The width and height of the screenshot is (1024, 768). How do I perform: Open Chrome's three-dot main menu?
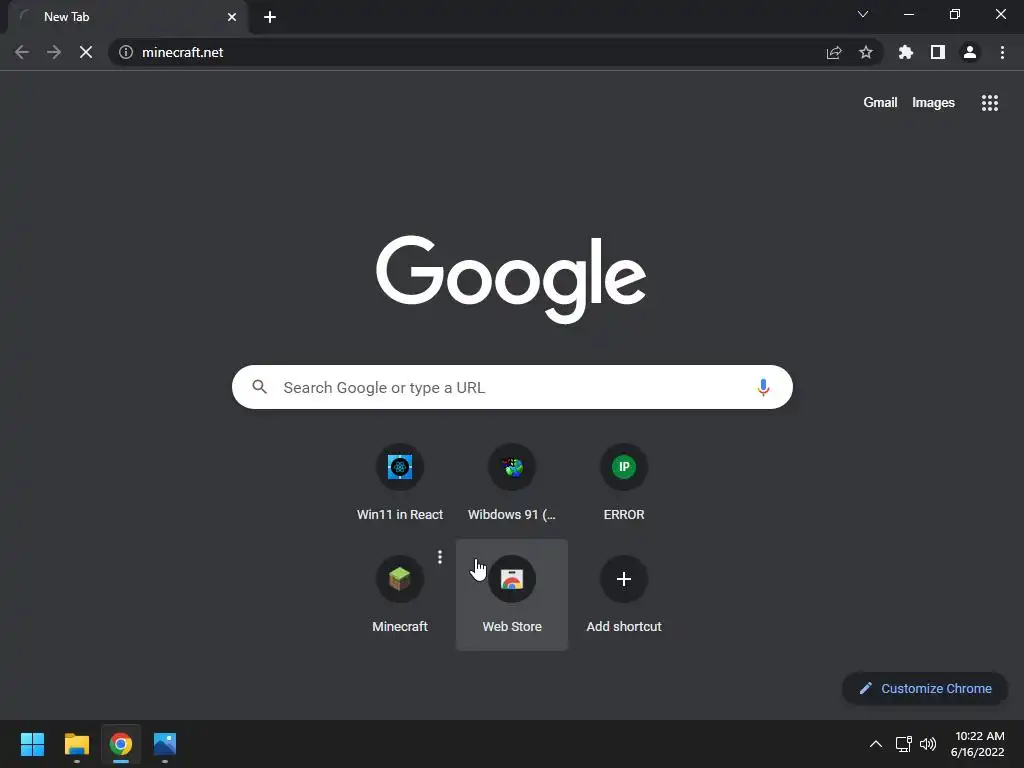point(1002,52)
